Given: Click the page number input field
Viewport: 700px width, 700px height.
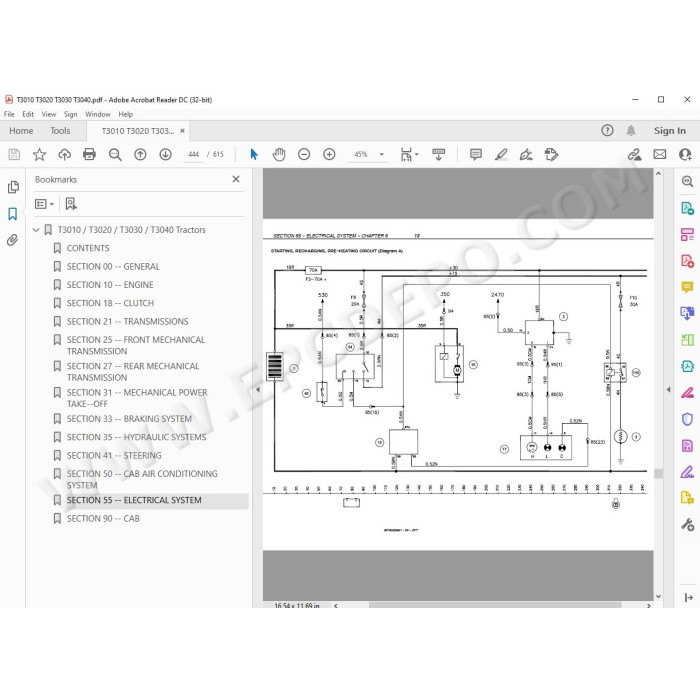Looking at the screenshot, I should point(193,154).
